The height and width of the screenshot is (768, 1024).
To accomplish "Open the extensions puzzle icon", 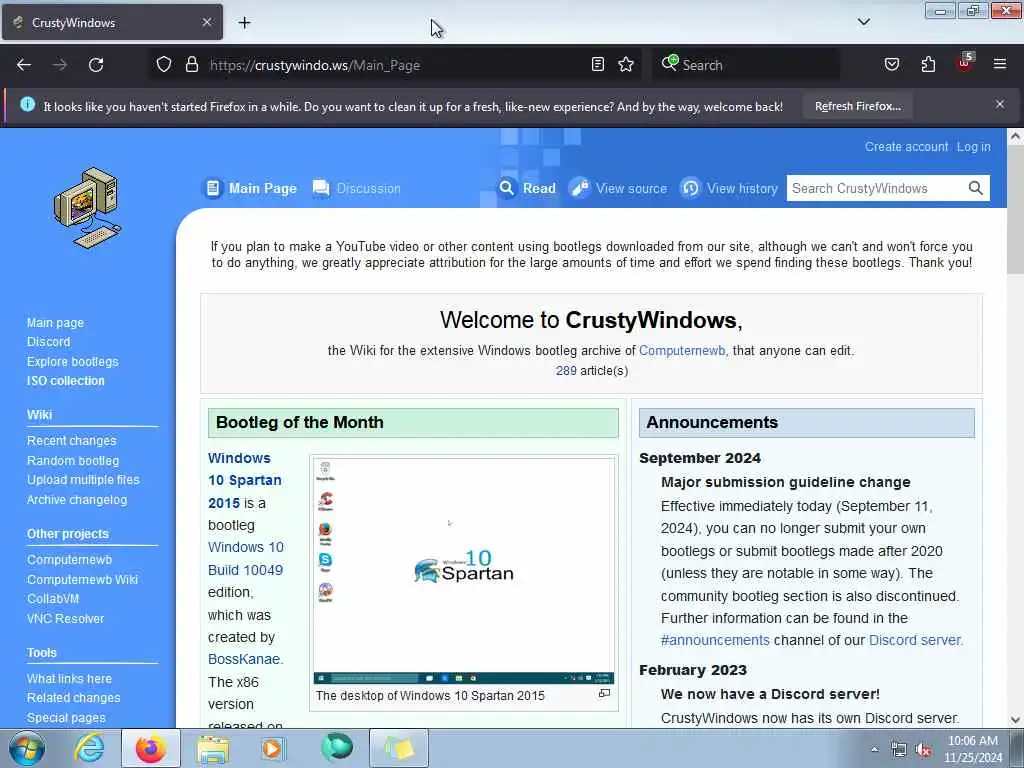I will point(928,64).
